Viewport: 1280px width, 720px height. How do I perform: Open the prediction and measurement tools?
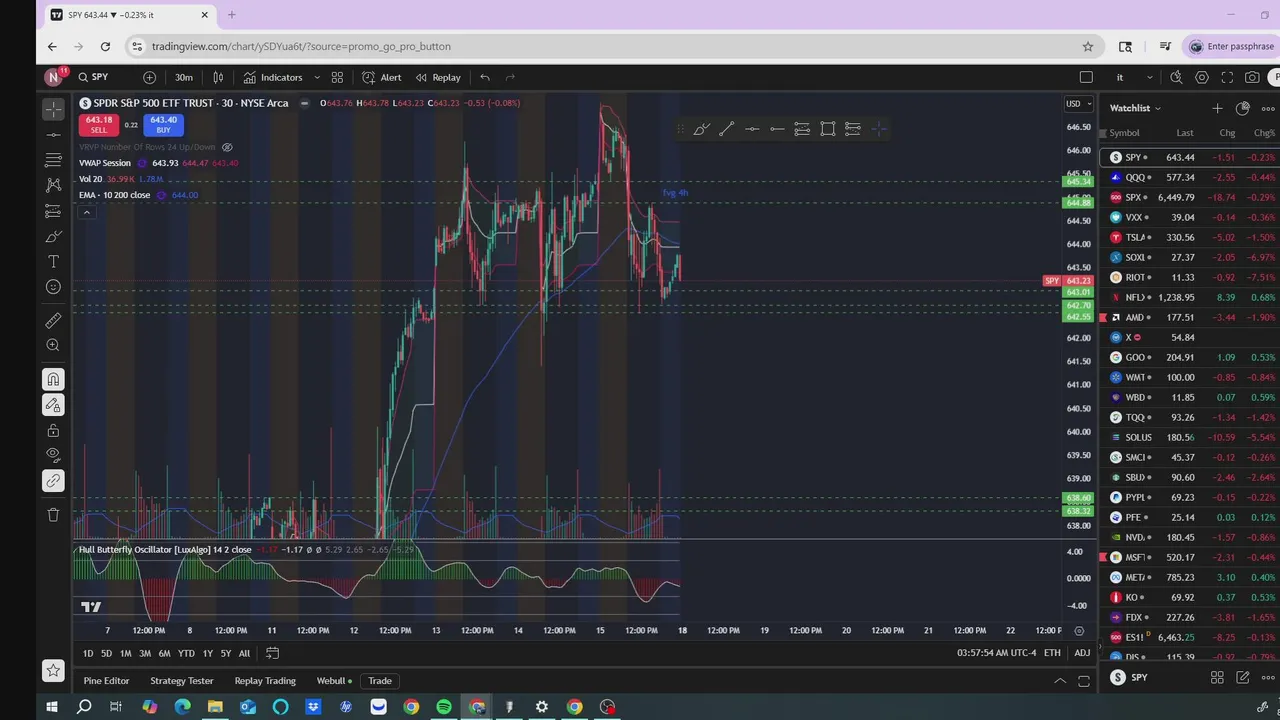(x=53, y=211)
